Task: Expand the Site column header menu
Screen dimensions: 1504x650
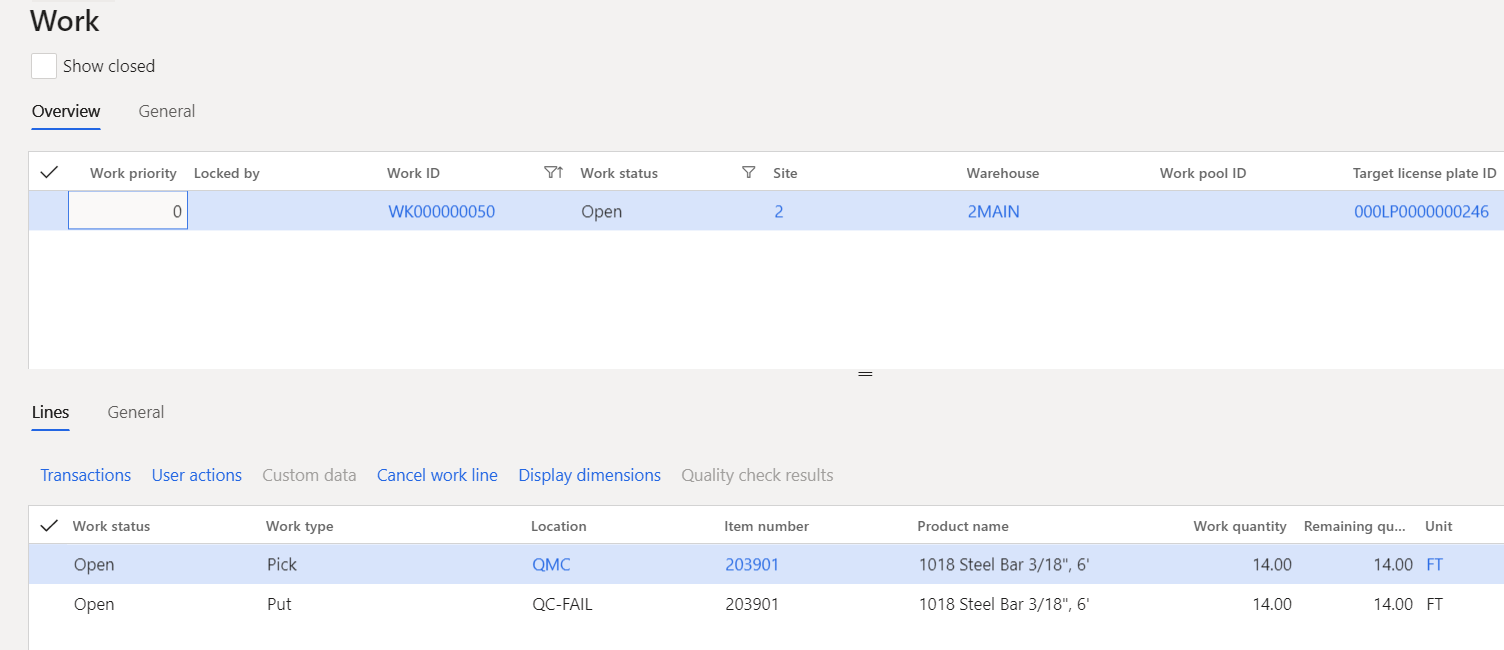Action: pos(785,173)
